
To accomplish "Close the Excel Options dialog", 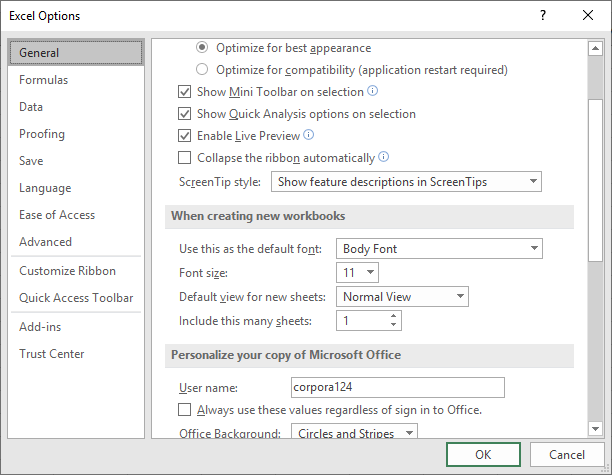I will pos(588,15).
